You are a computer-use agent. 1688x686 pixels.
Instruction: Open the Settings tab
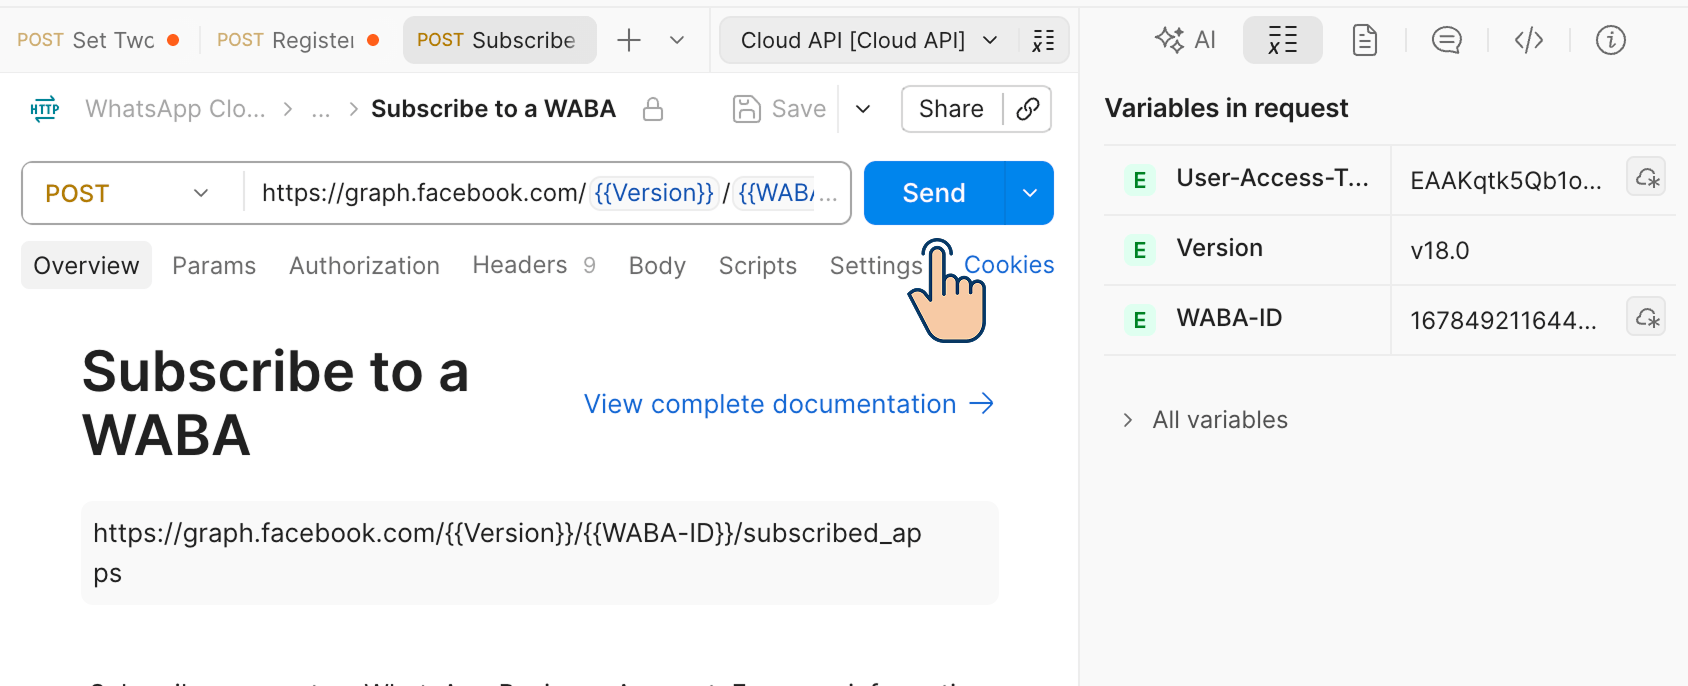point(876,265)
